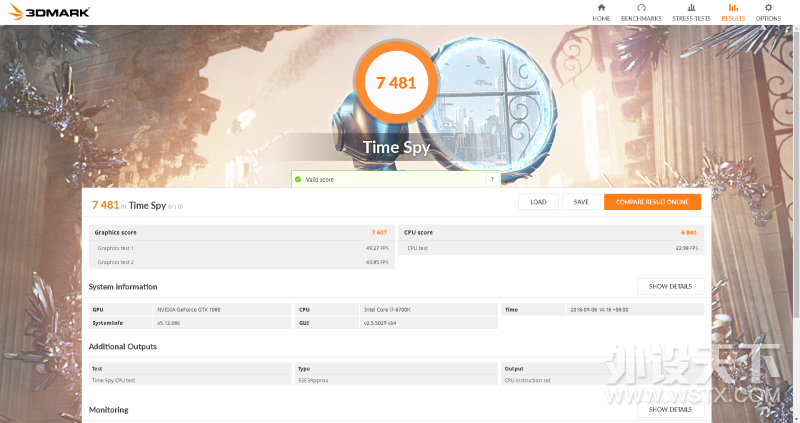Viewport: 800px width, 423px height.
Task: Click the Time Spy CPU test cell
Action: pyautogui.click(x=190, y=380)
